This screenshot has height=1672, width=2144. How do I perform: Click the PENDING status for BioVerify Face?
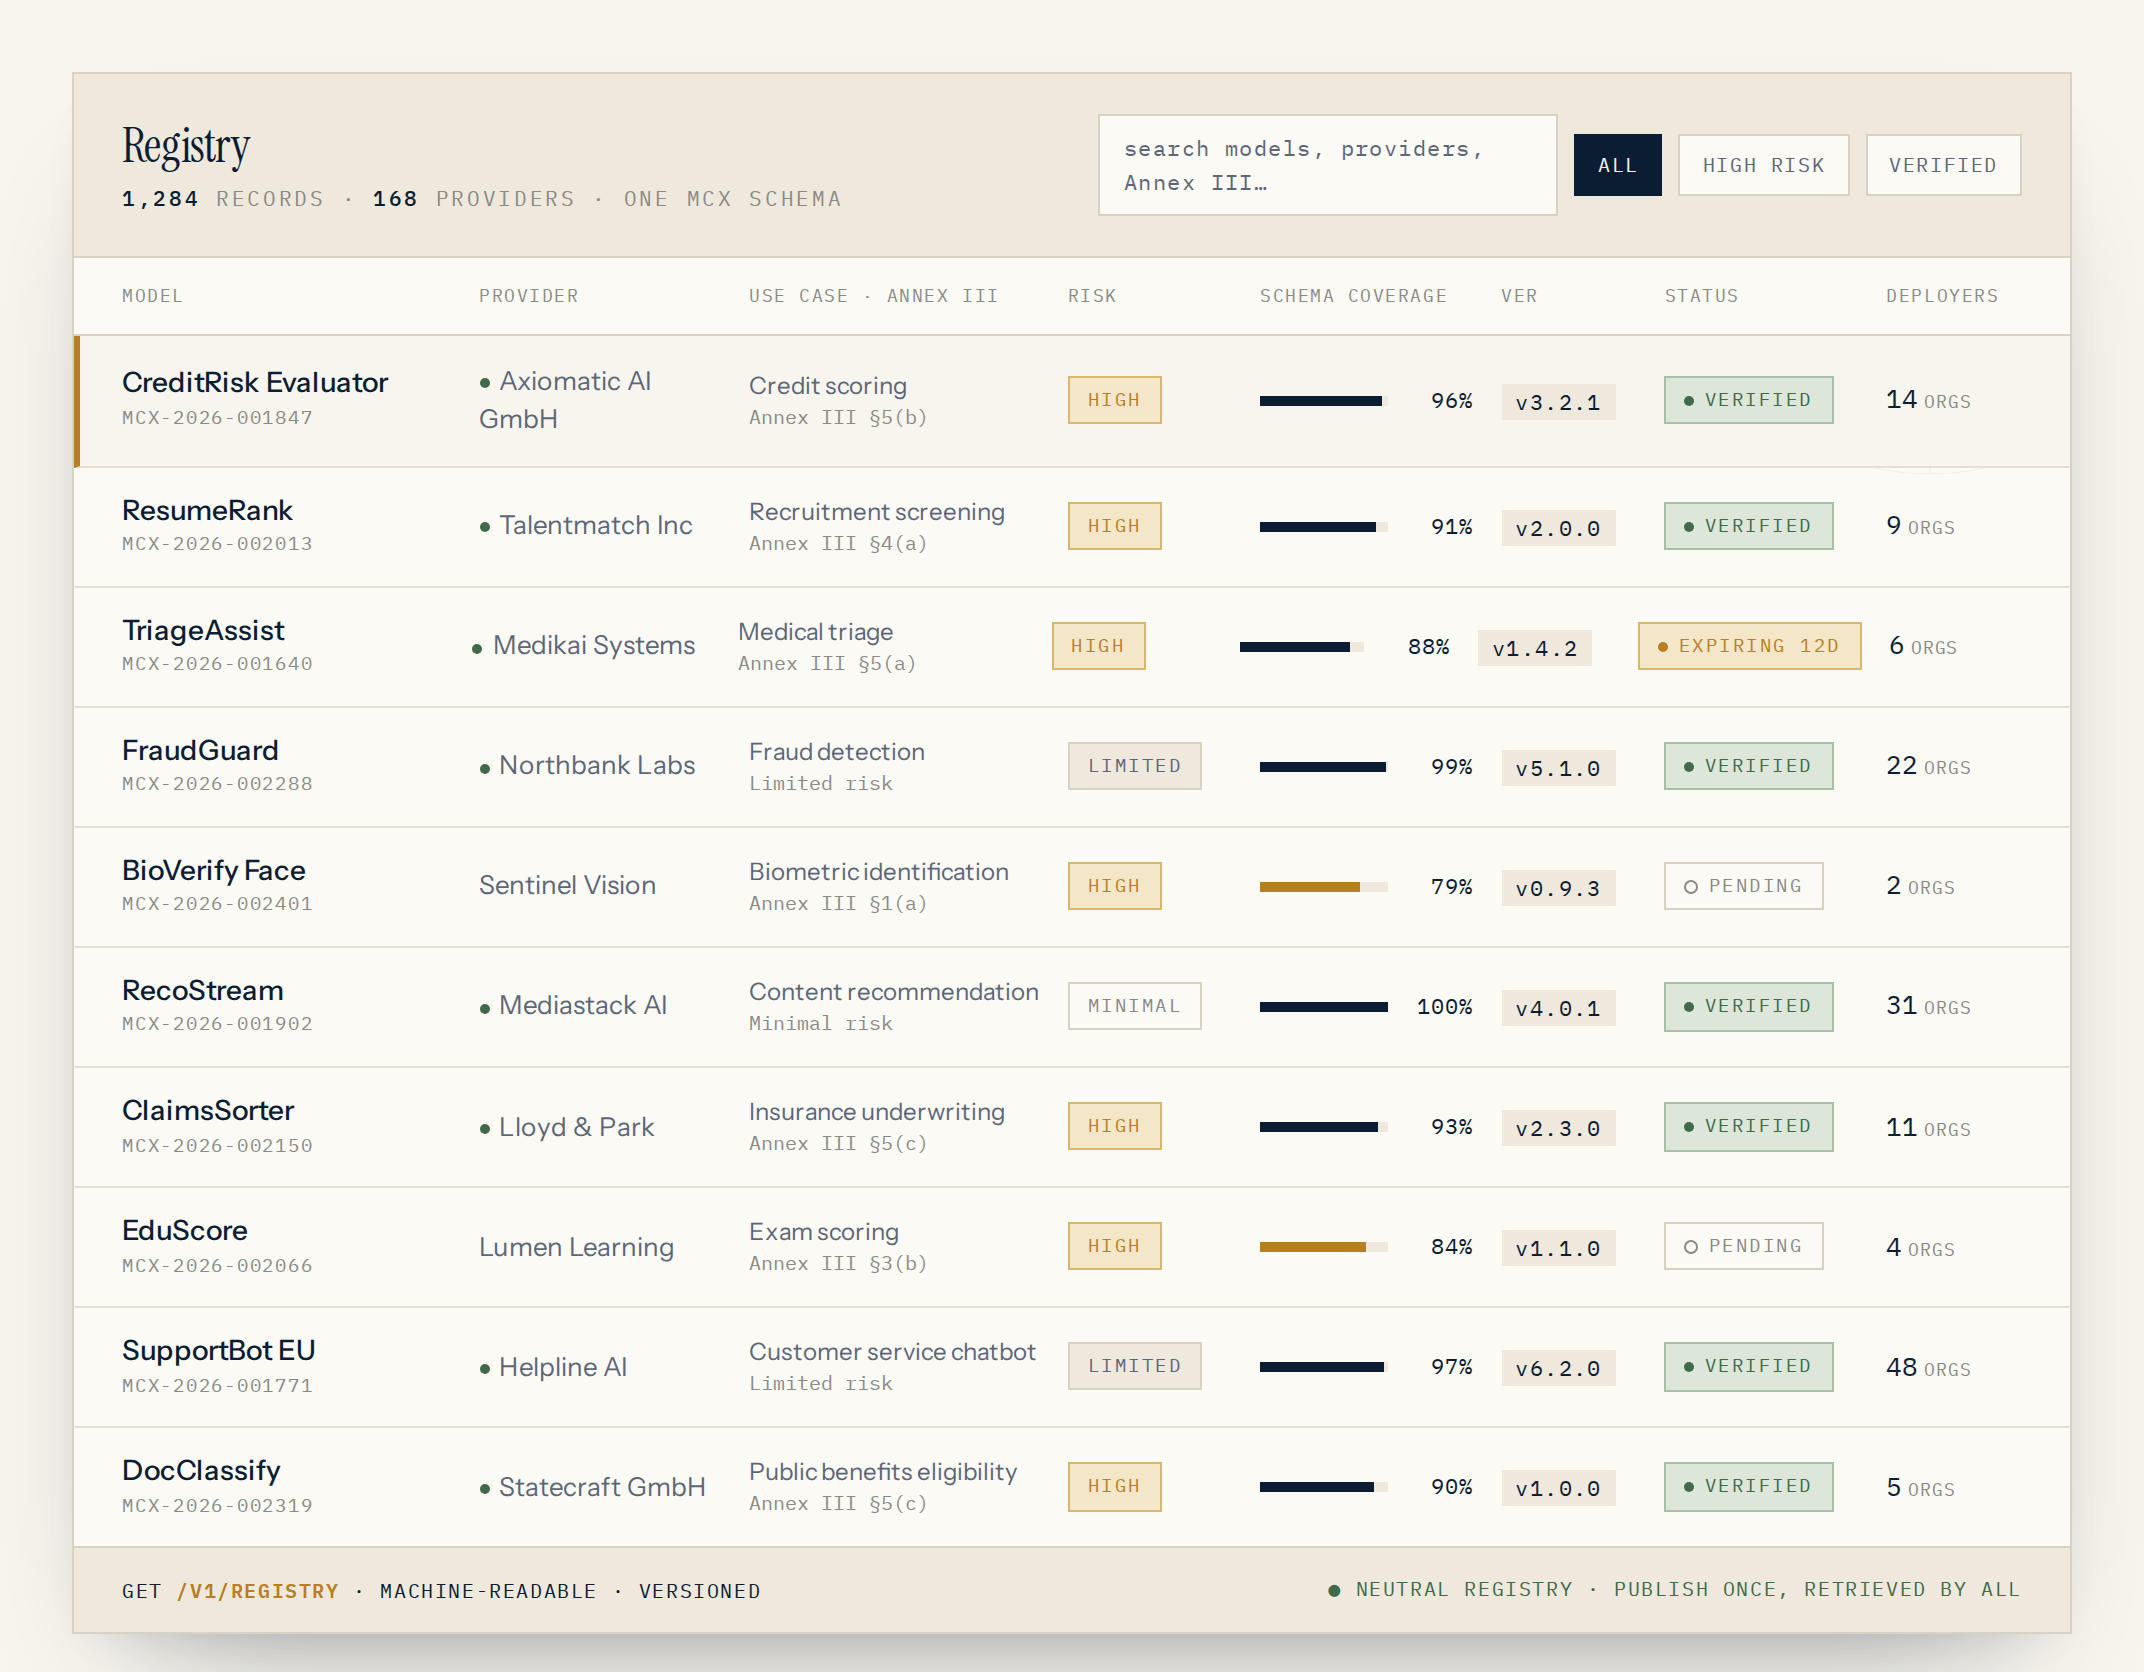pyautogui.click(x=1743, y=886)
